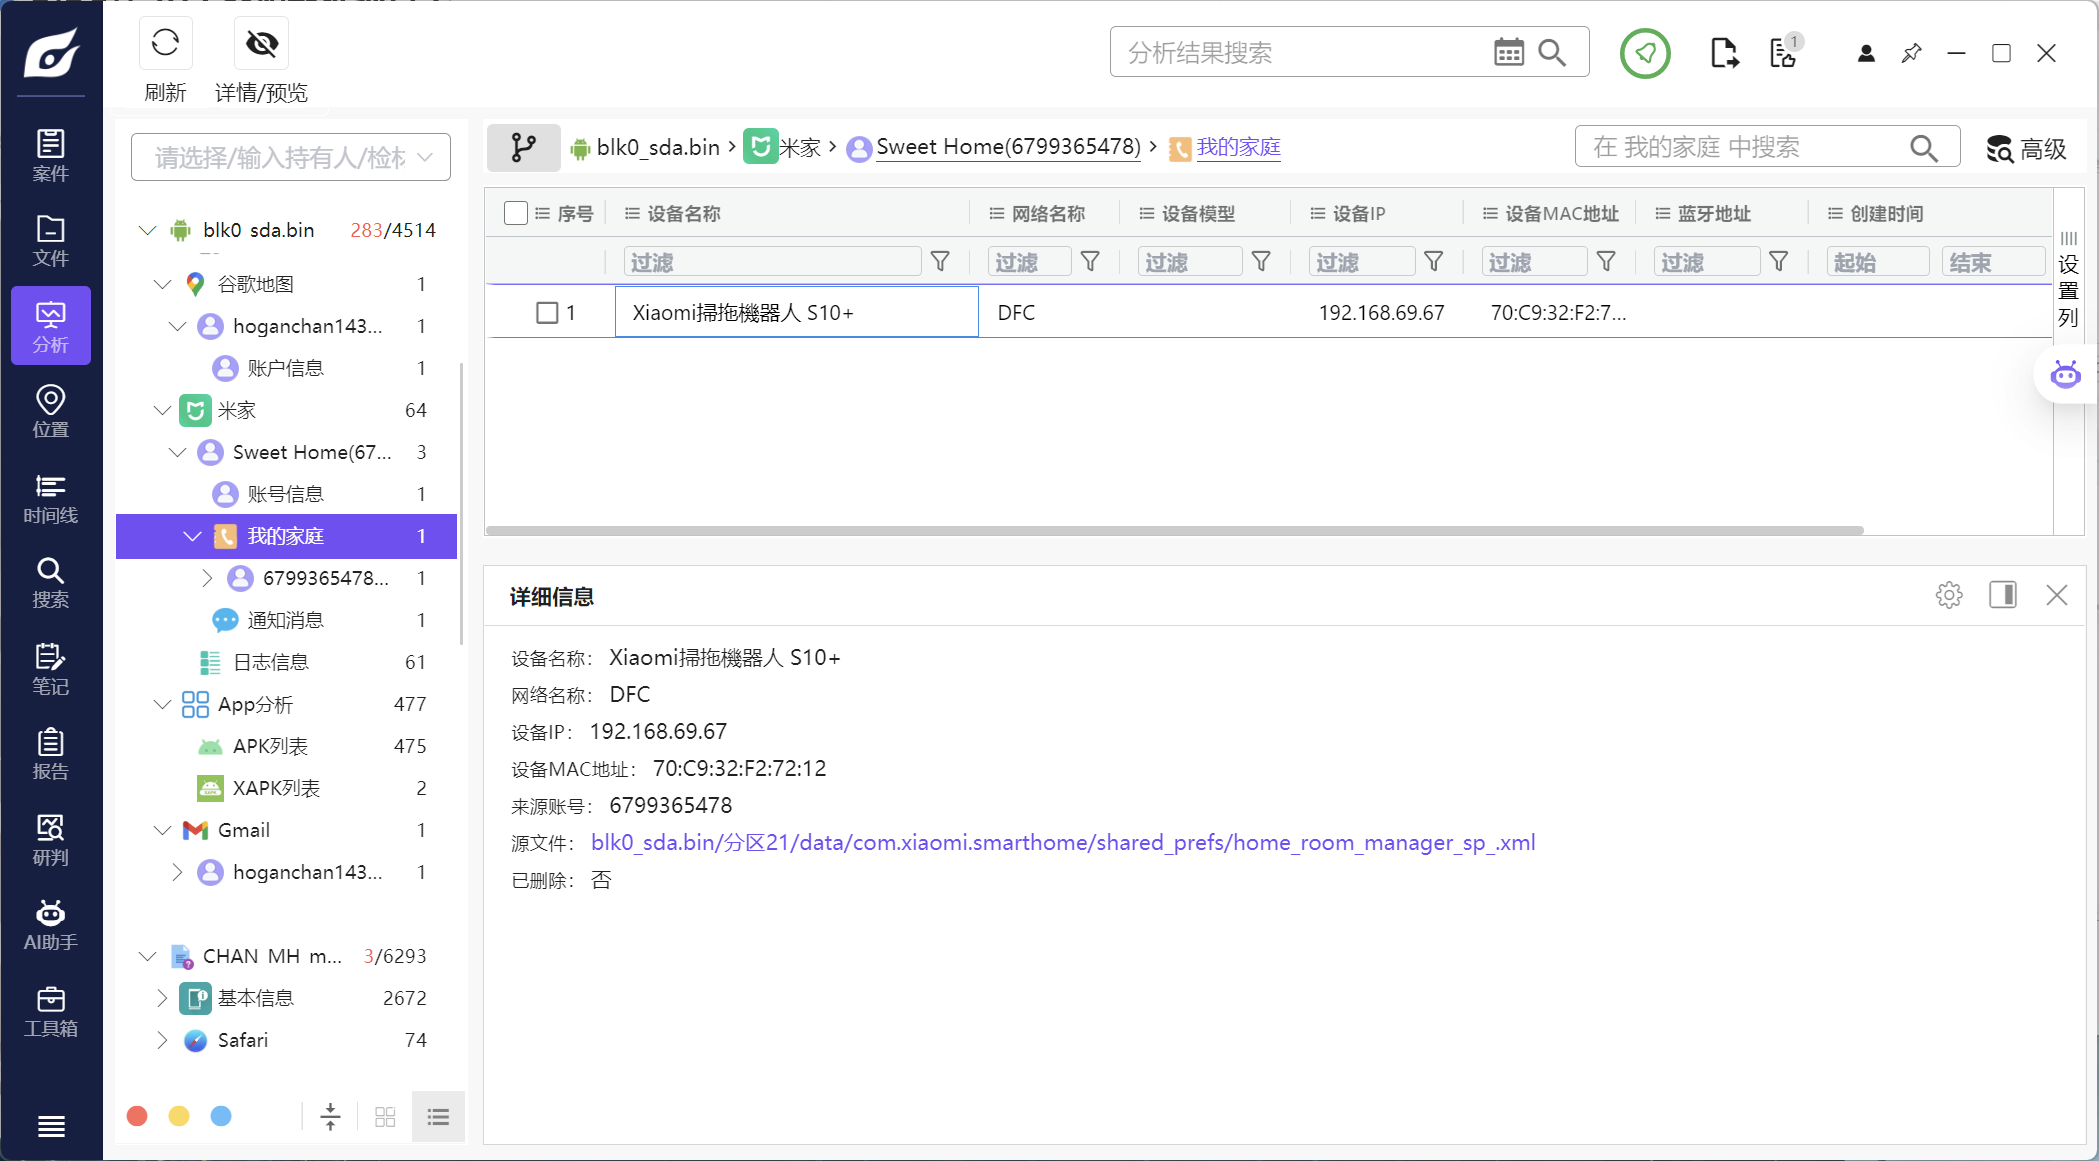
Task: Click the branch tree-path icon button
Action: pos(523,148)
